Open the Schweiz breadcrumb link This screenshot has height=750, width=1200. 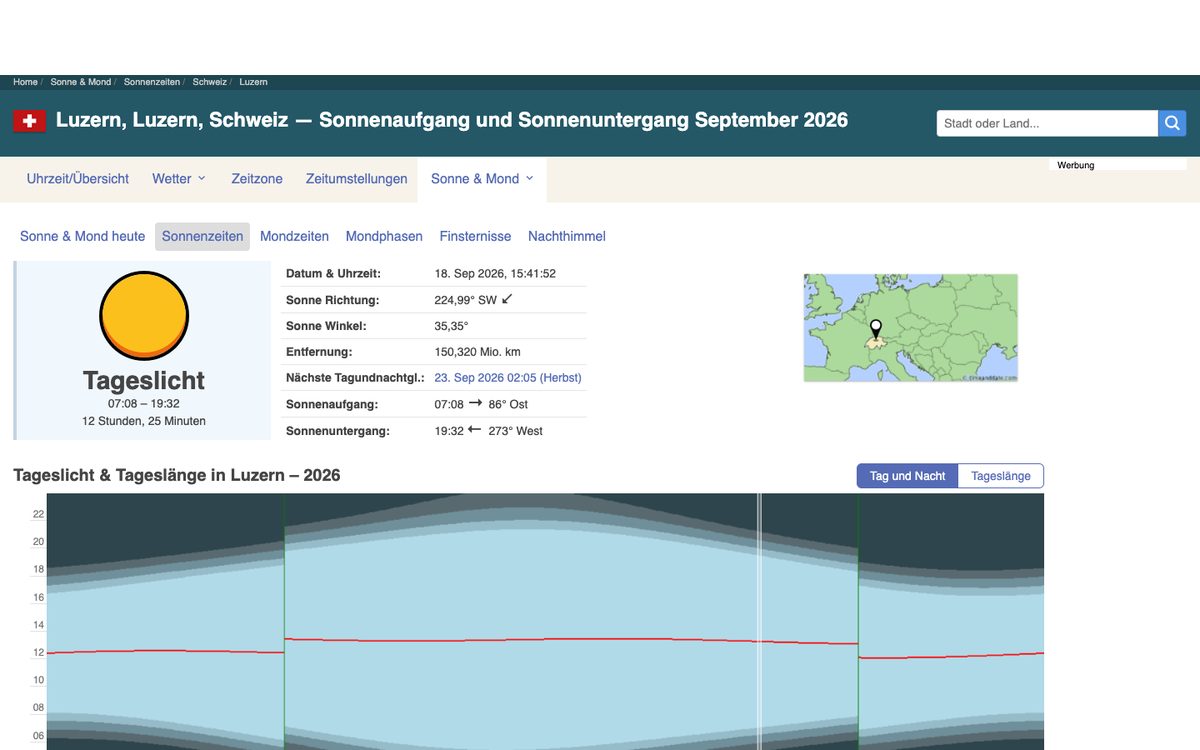(x=209, y=82)
